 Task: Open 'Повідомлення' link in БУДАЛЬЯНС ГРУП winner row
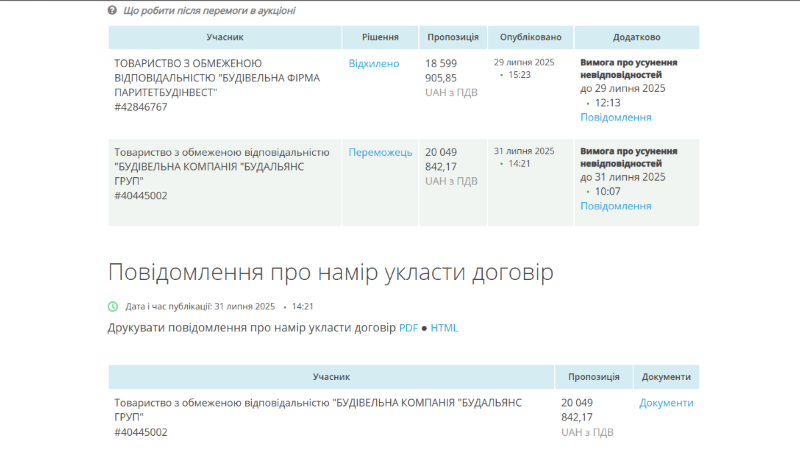pyautogui.click(x=615, y=206)
